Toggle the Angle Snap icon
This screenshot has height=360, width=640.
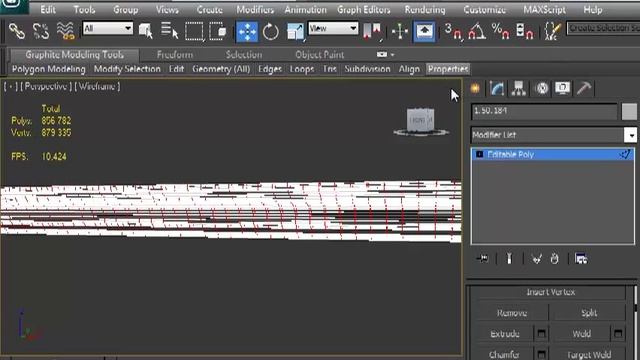tap(477, 31)
